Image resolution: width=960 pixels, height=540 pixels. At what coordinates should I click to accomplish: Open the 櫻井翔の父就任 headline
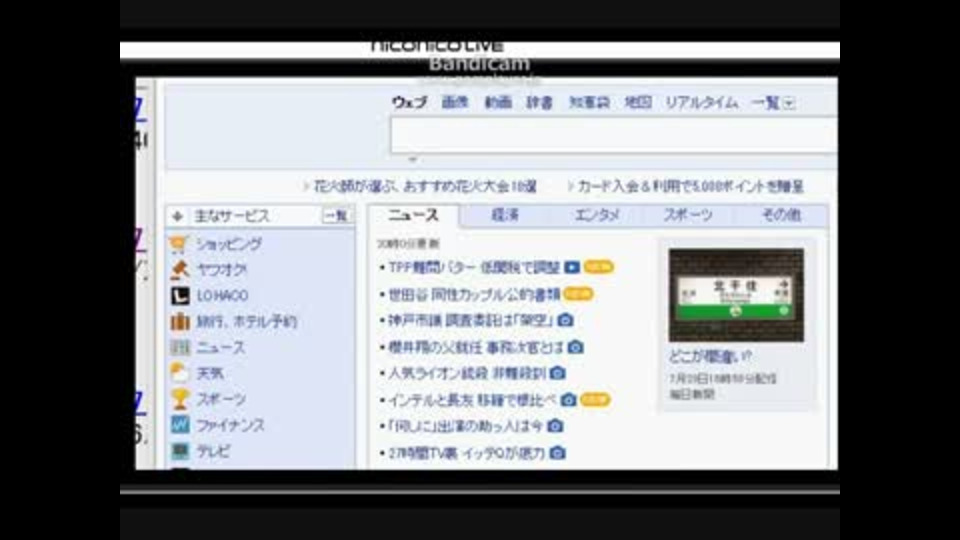pyautogui.click(x=476, y=347)
